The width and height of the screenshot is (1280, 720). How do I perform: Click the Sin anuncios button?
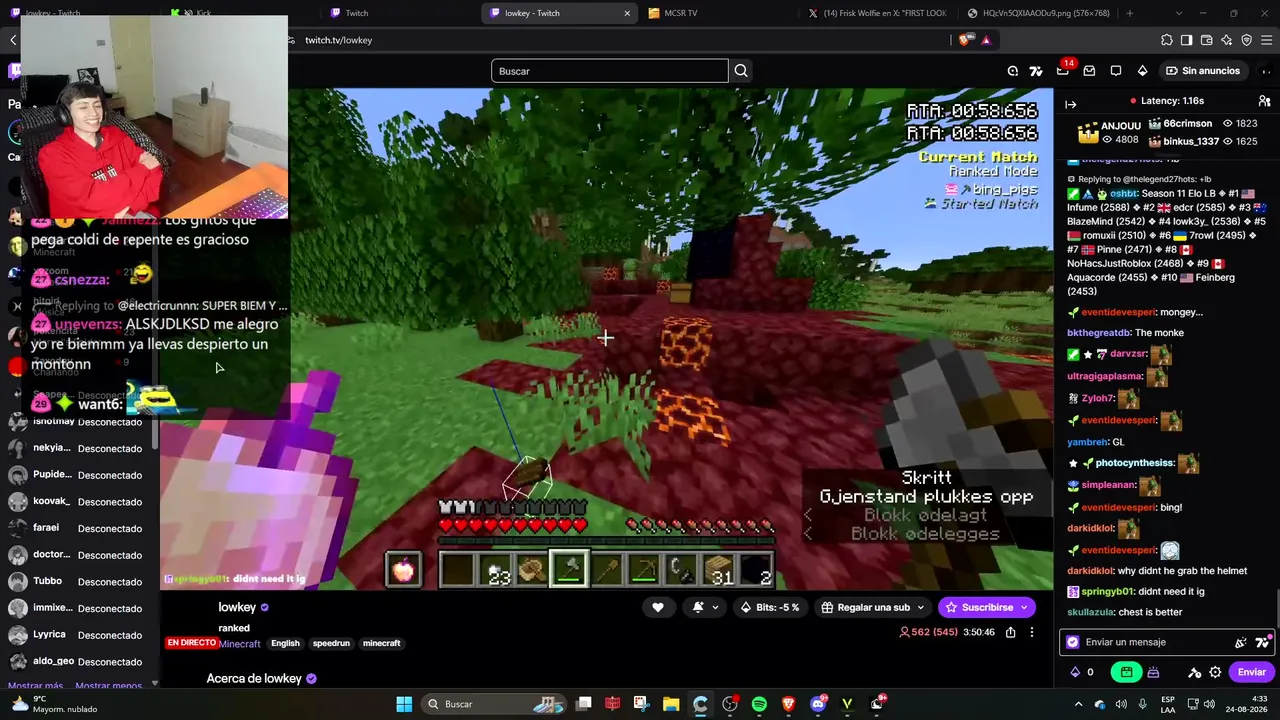[1203, 71]
